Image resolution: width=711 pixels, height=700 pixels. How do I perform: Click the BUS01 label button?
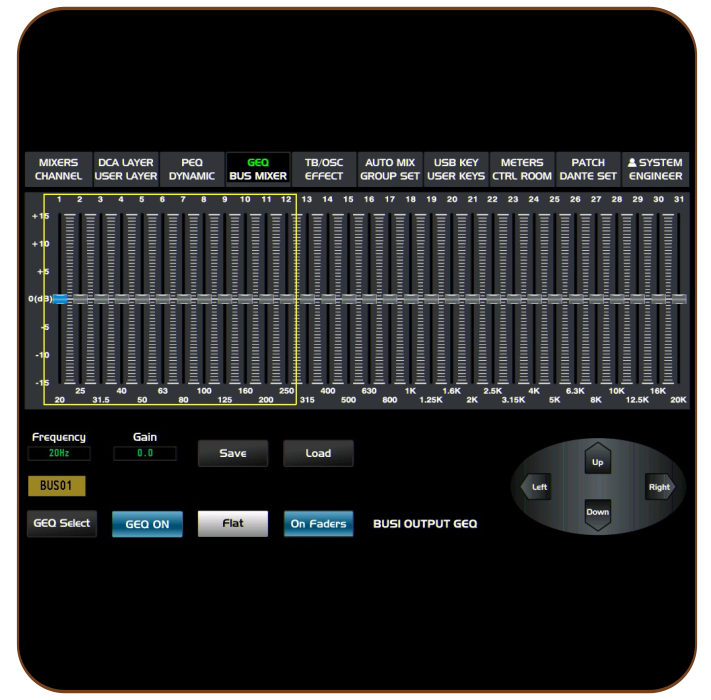click(x=57, y=486)
